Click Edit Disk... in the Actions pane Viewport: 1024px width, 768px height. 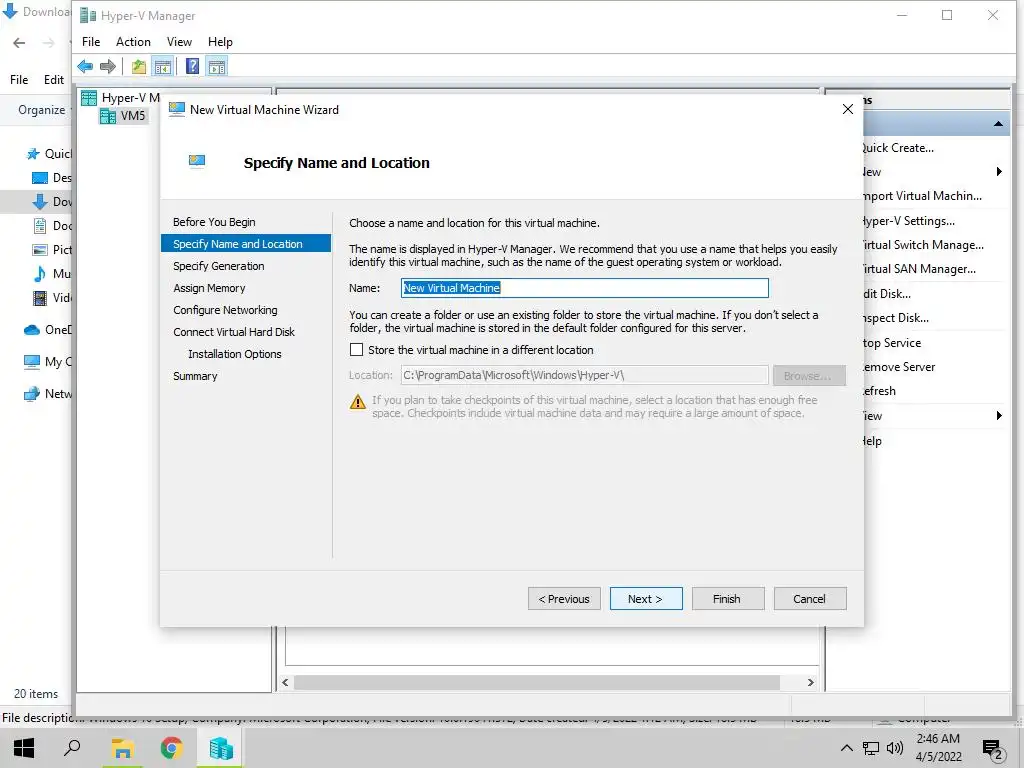(886, 294)
